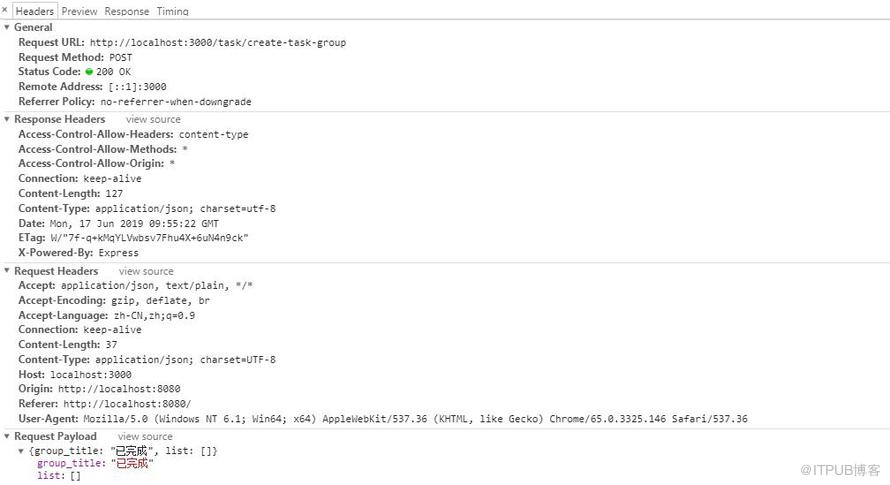Click the green status code indicator
Viewport: 890px width, 485px height.
pos(89,72)
